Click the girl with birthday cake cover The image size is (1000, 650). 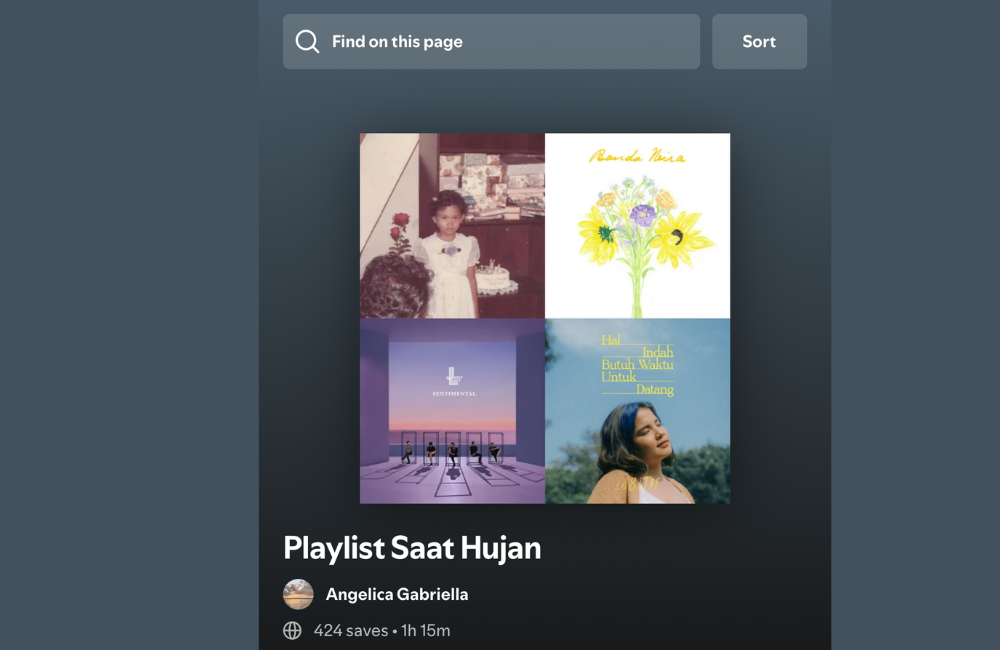click(452, 226)
